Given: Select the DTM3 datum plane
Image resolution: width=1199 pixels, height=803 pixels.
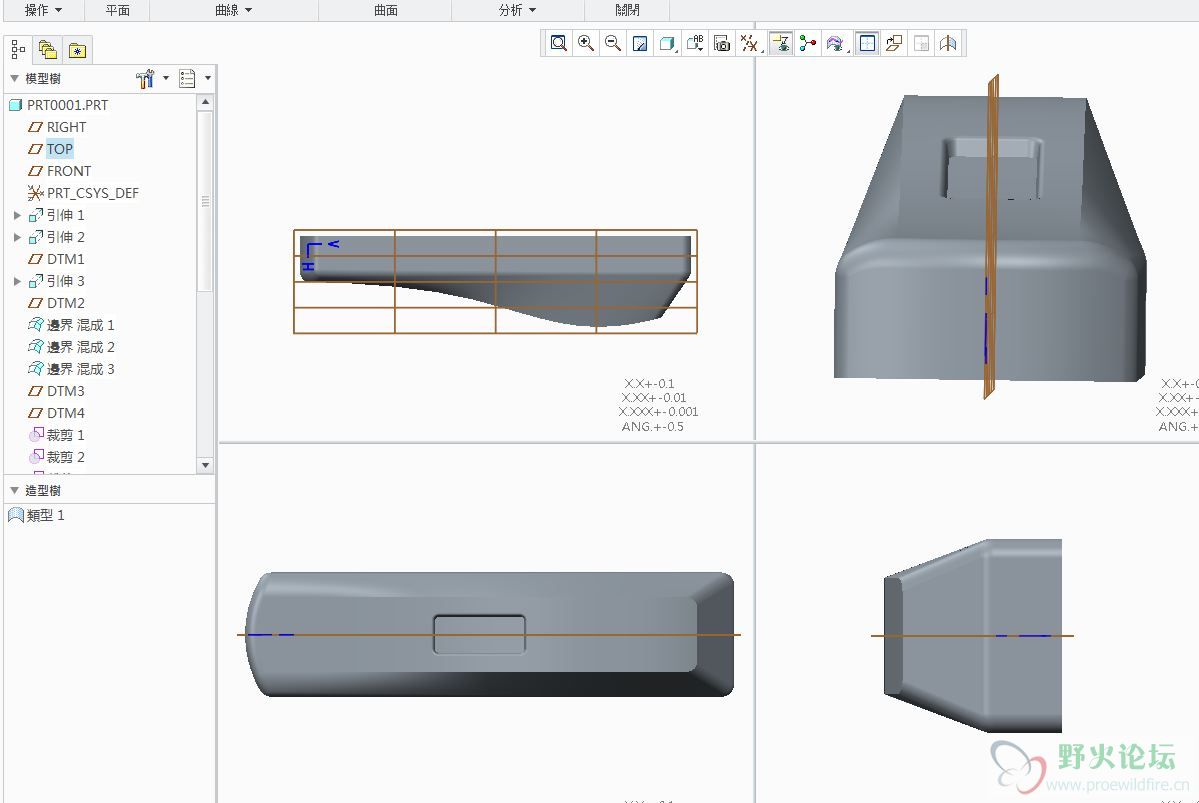Looking at the screenshot, I should 57,392.
